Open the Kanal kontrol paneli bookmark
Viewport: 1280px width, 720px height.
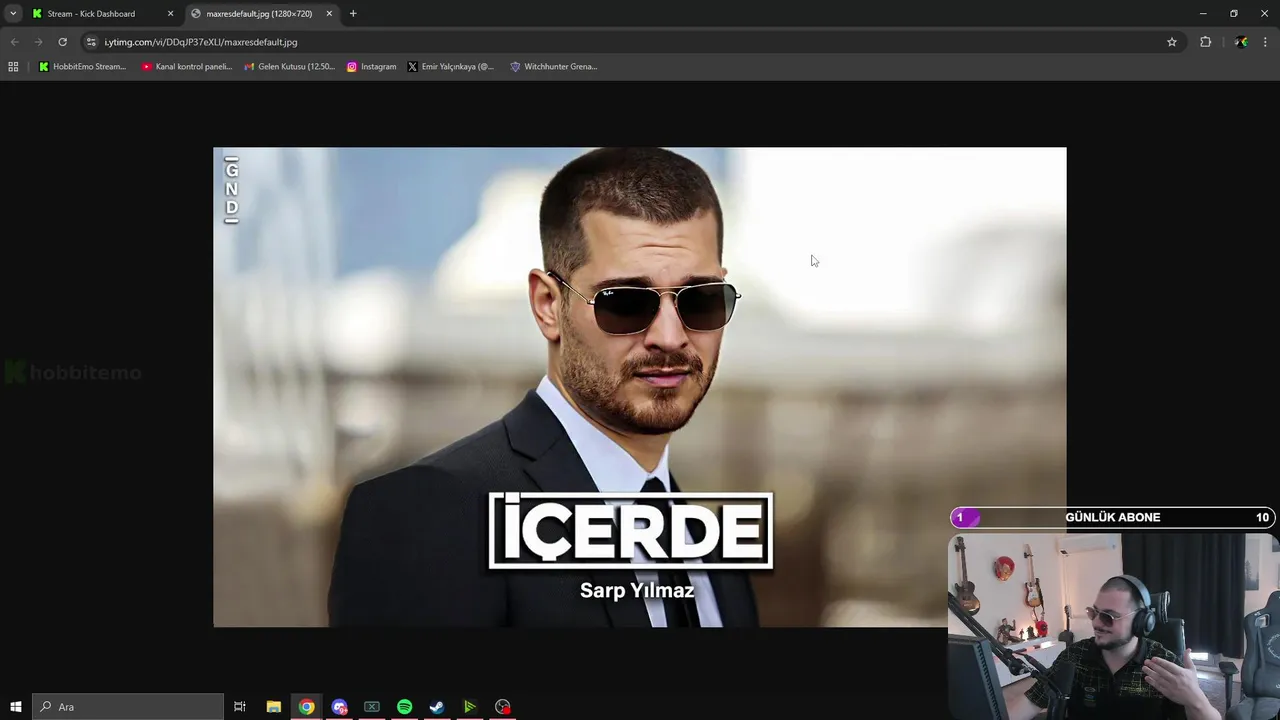[187, 67]
